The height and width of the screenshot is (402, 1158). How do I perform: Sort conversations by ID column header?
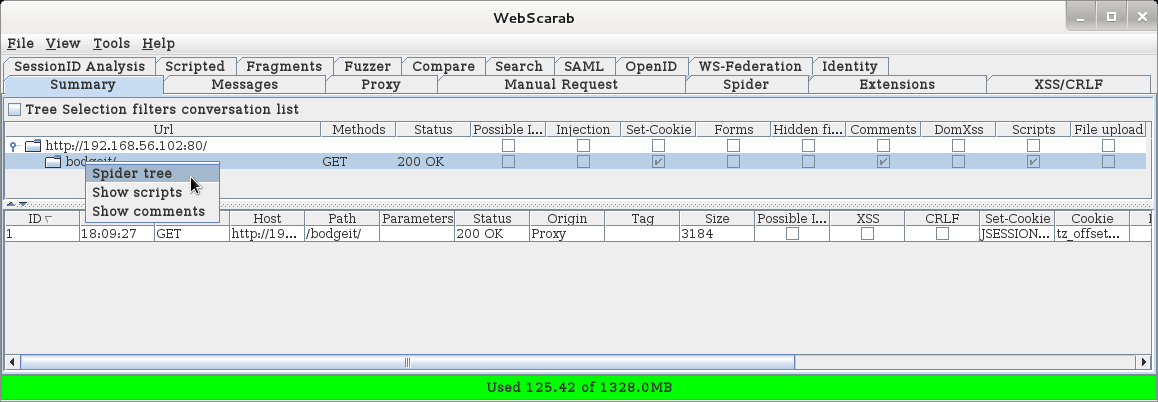(x=42, y=219)
